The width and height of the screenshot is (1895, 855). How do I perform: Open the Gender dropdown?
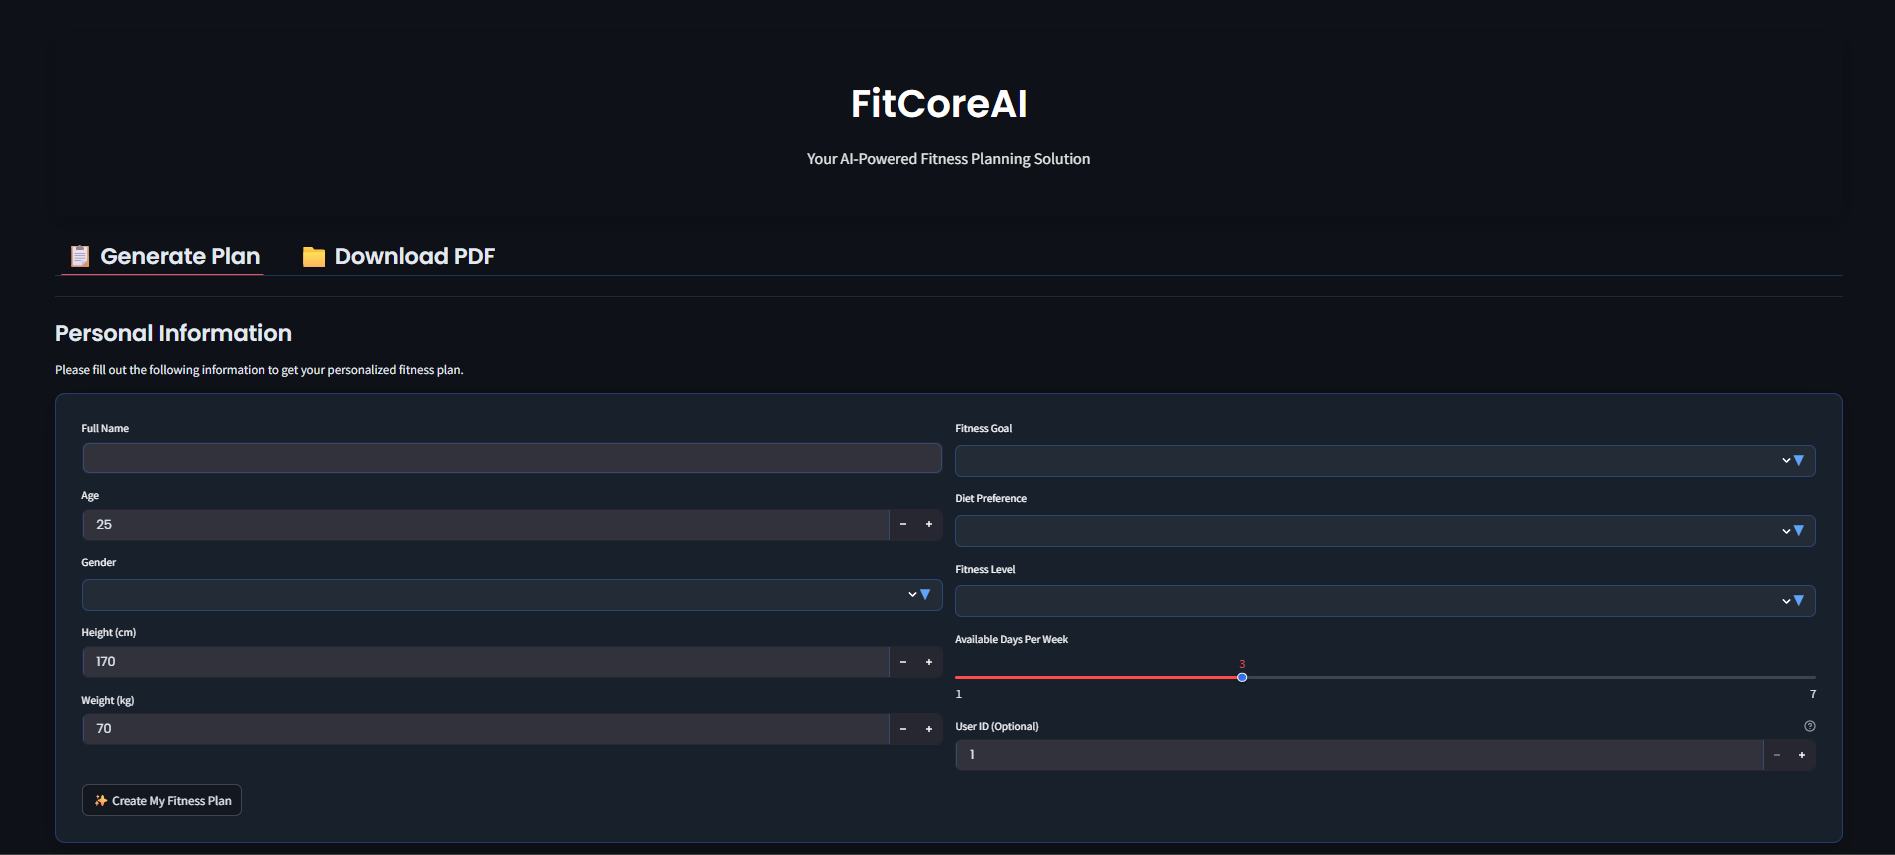[x=512, y=595]
